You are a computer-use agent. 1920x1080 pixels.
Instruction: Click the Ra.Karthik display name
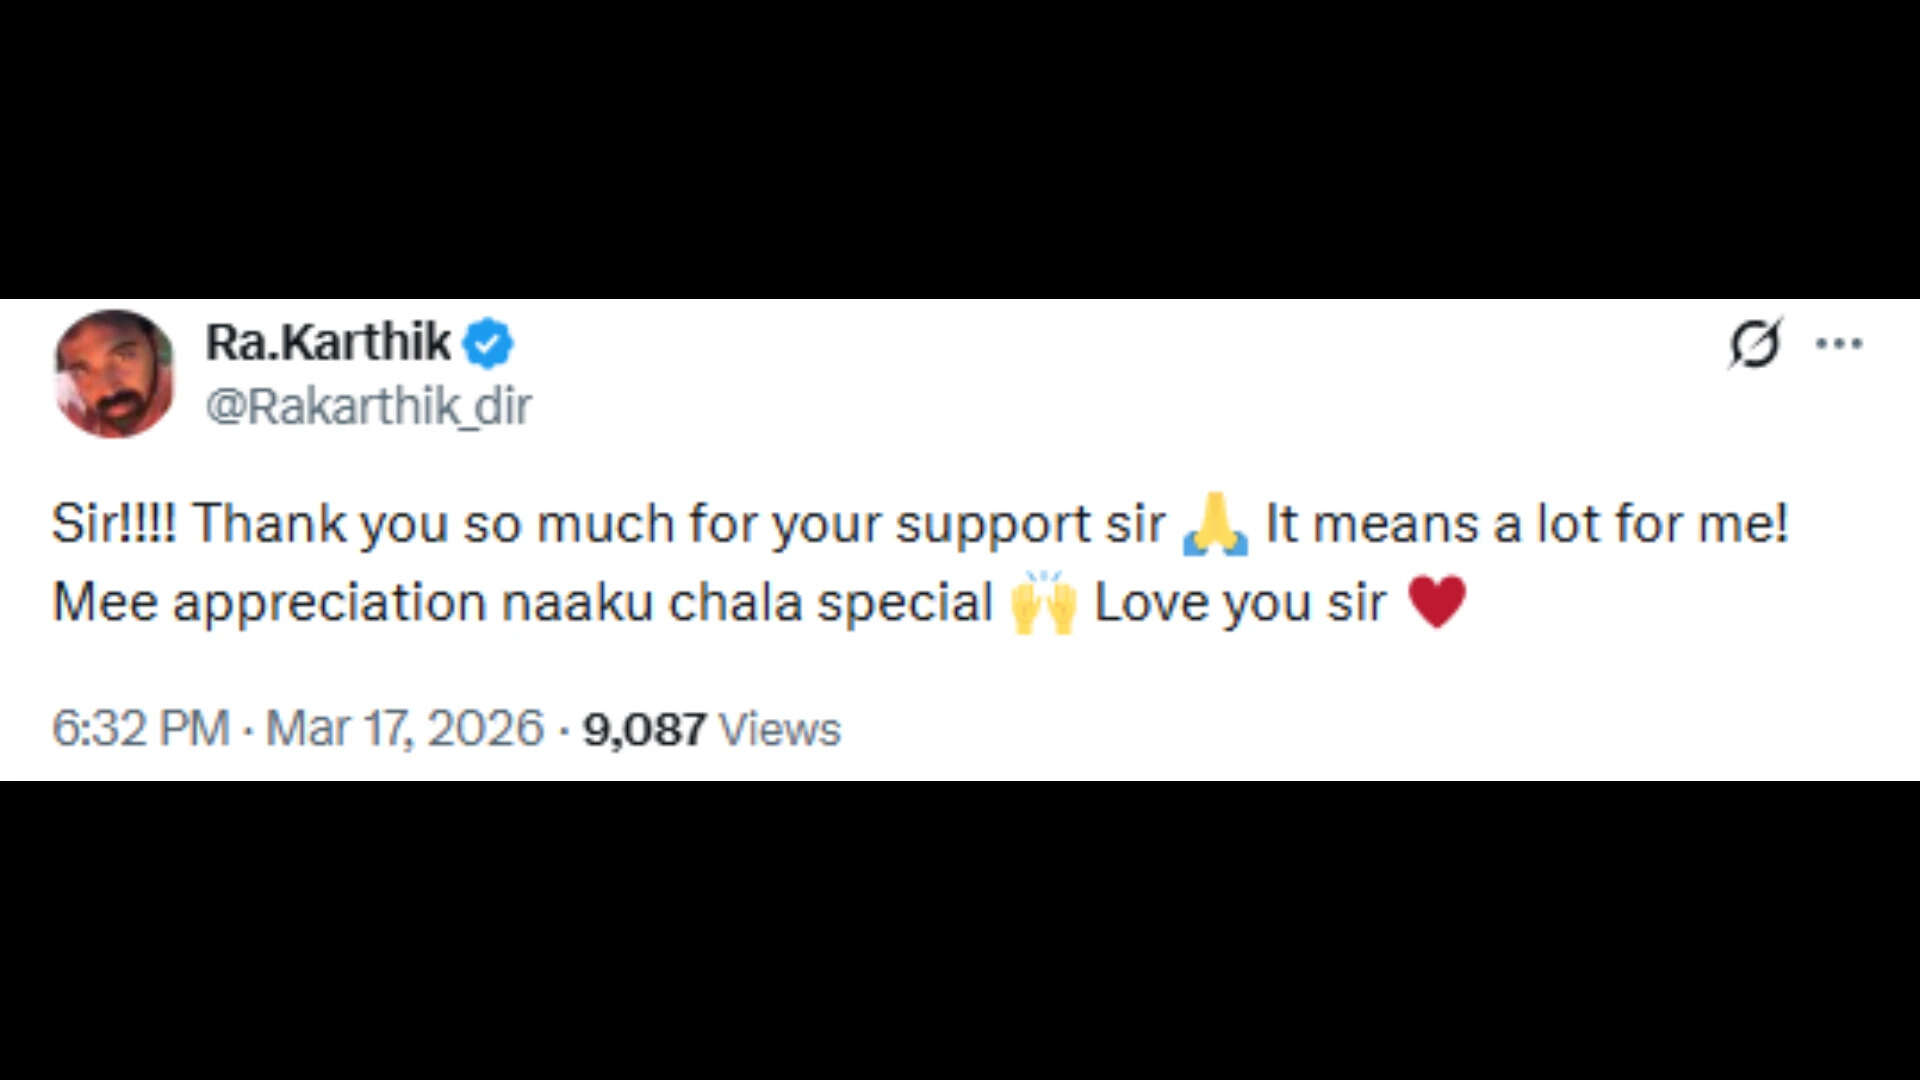328,342
